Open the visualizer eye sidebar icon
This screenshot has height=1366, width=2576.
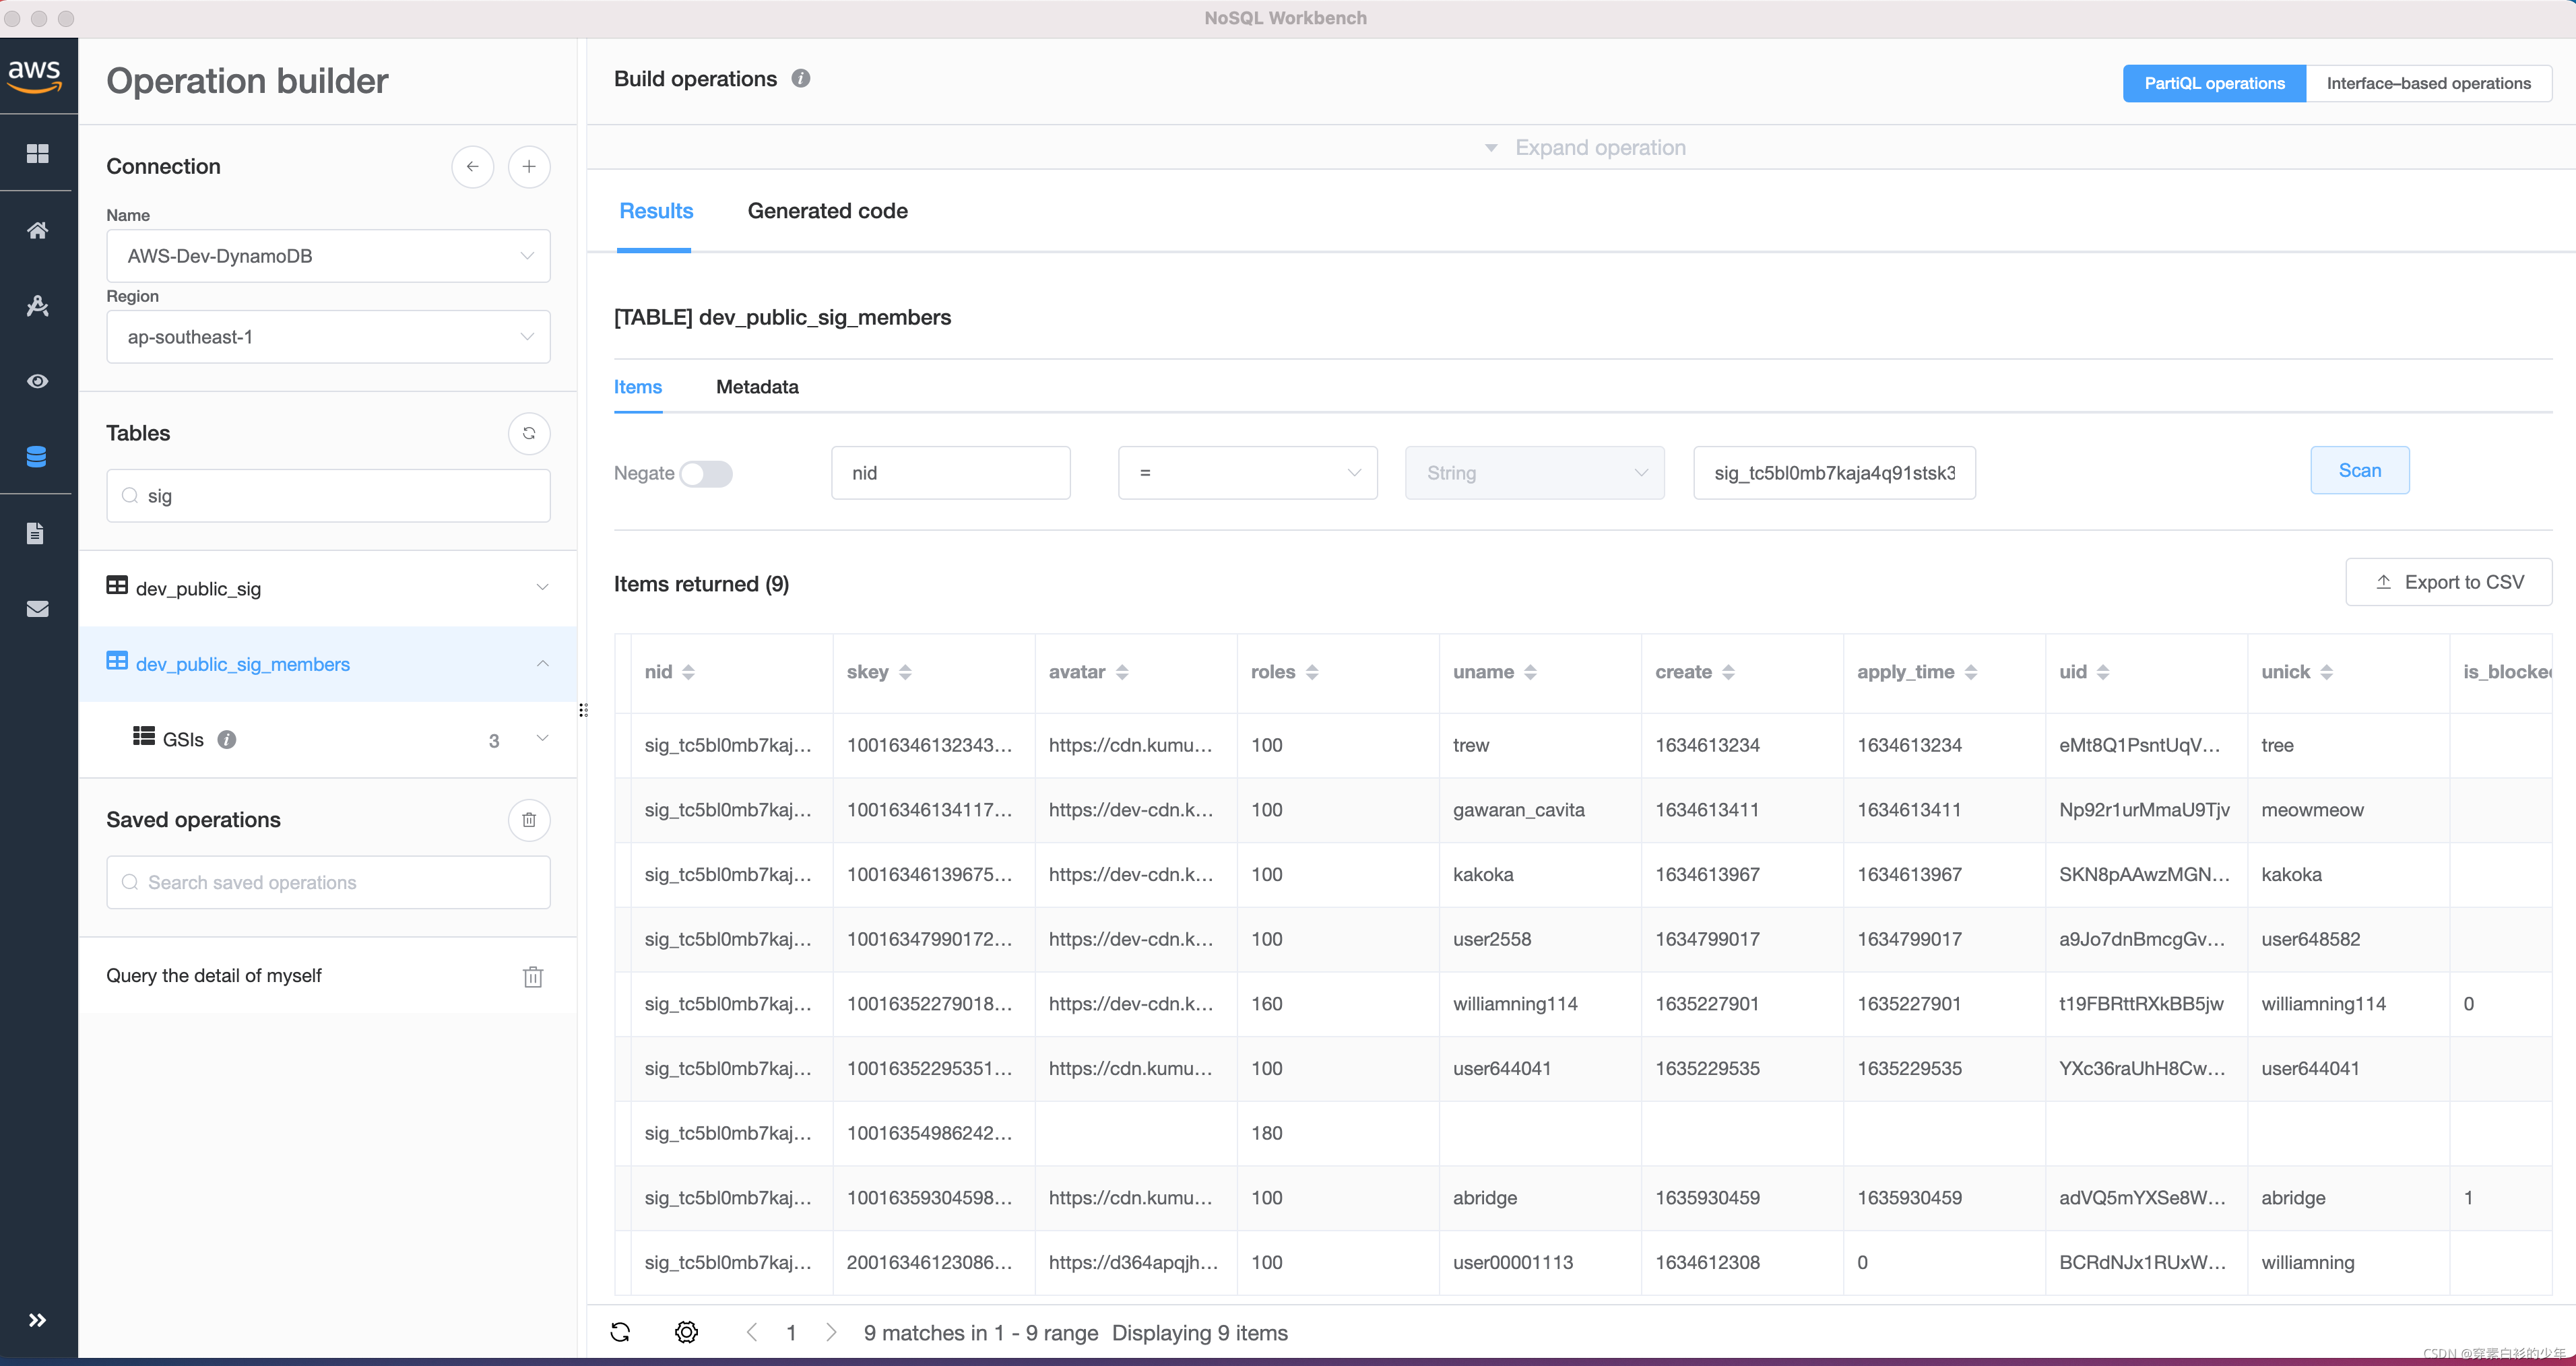(x=37, y=381)
